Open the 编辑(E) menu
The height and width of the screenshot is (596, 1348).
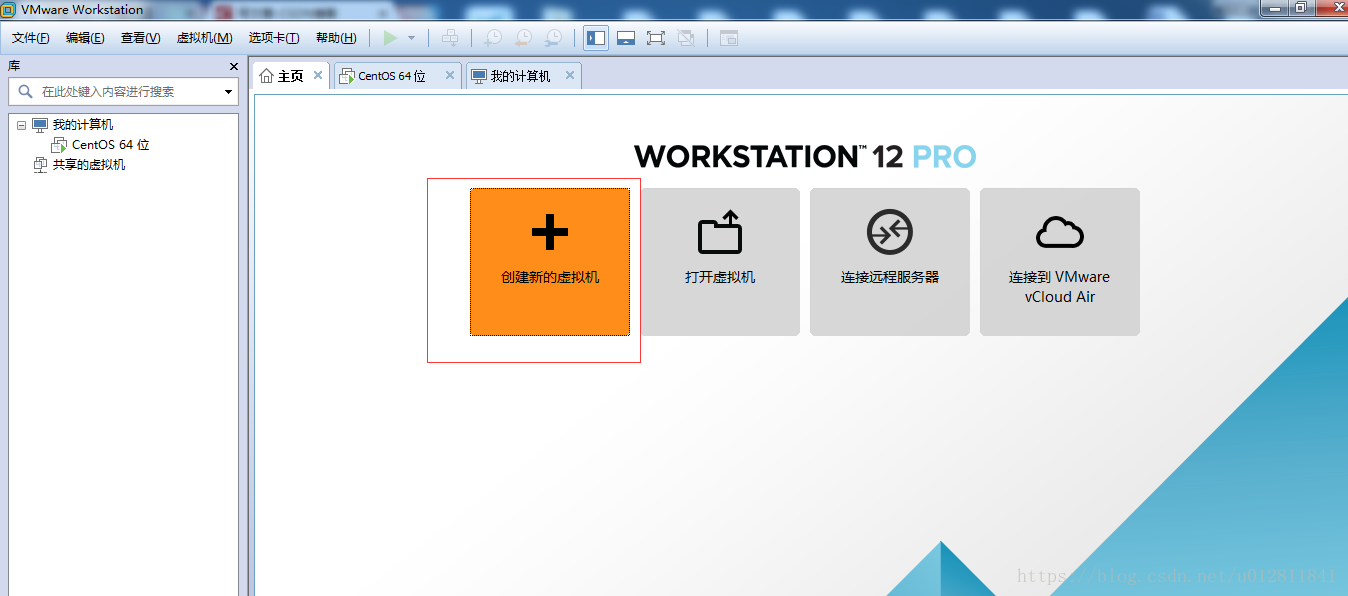[85, 38]
